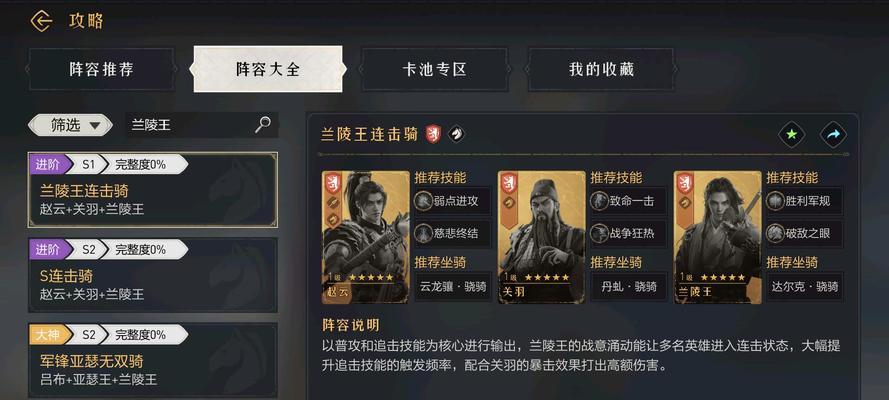The width and height of the screenshot is (889, 400).
Task: Click the cavalry horse icon beside lineup title
Action: [x=457, y=134]
